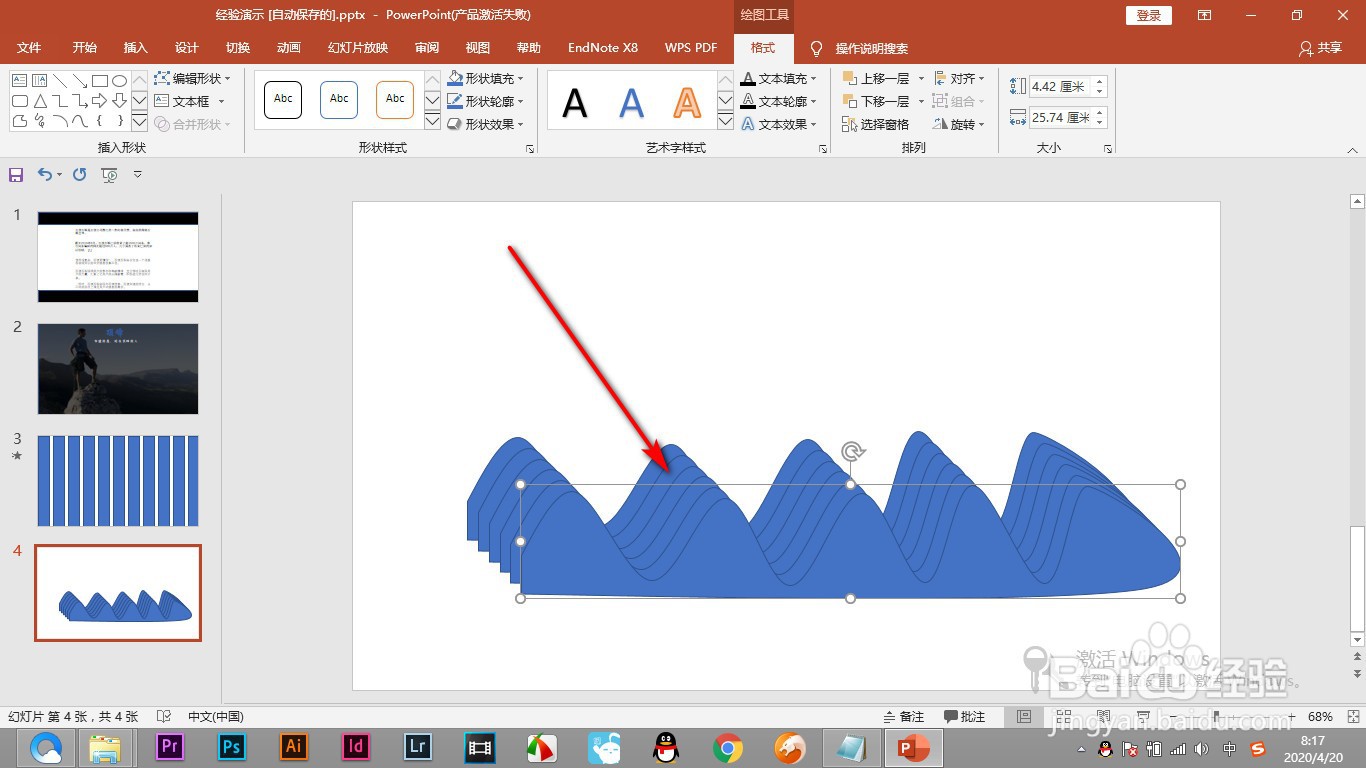Select the Isosceles Triangle shape

click(x=39, y=101)
